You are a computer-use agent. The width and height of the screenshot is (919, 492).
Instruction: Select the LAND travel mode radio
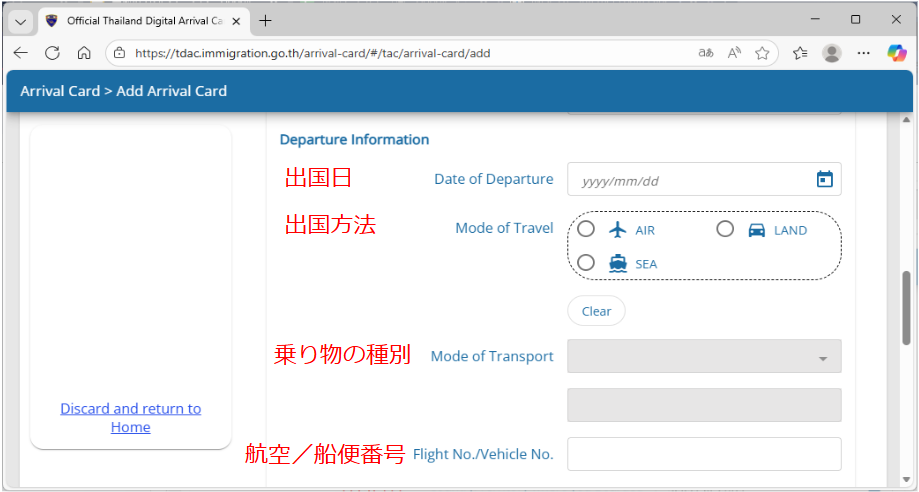(x=726, y=229)
